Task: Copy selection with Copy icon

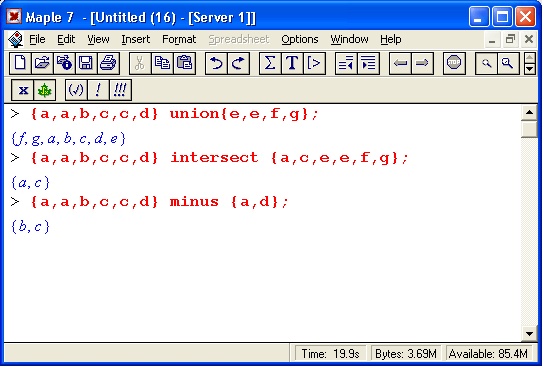Action: point(162,63)
